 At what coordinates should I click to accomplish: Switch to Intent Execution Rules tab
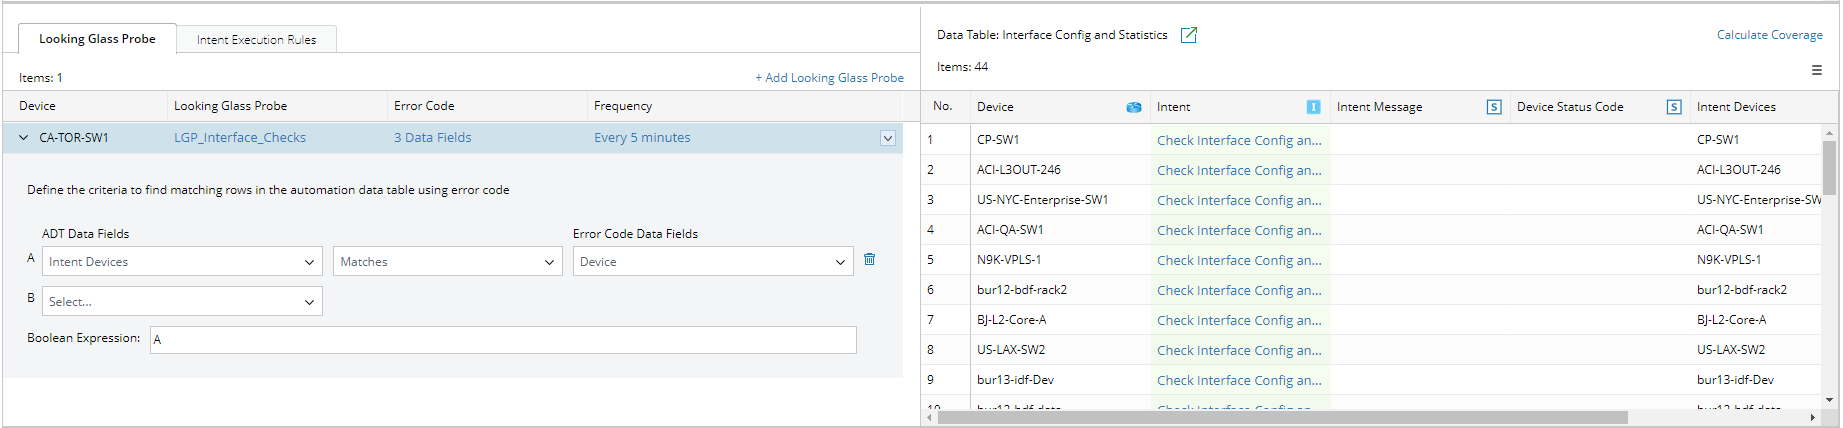tap(256, 40)
